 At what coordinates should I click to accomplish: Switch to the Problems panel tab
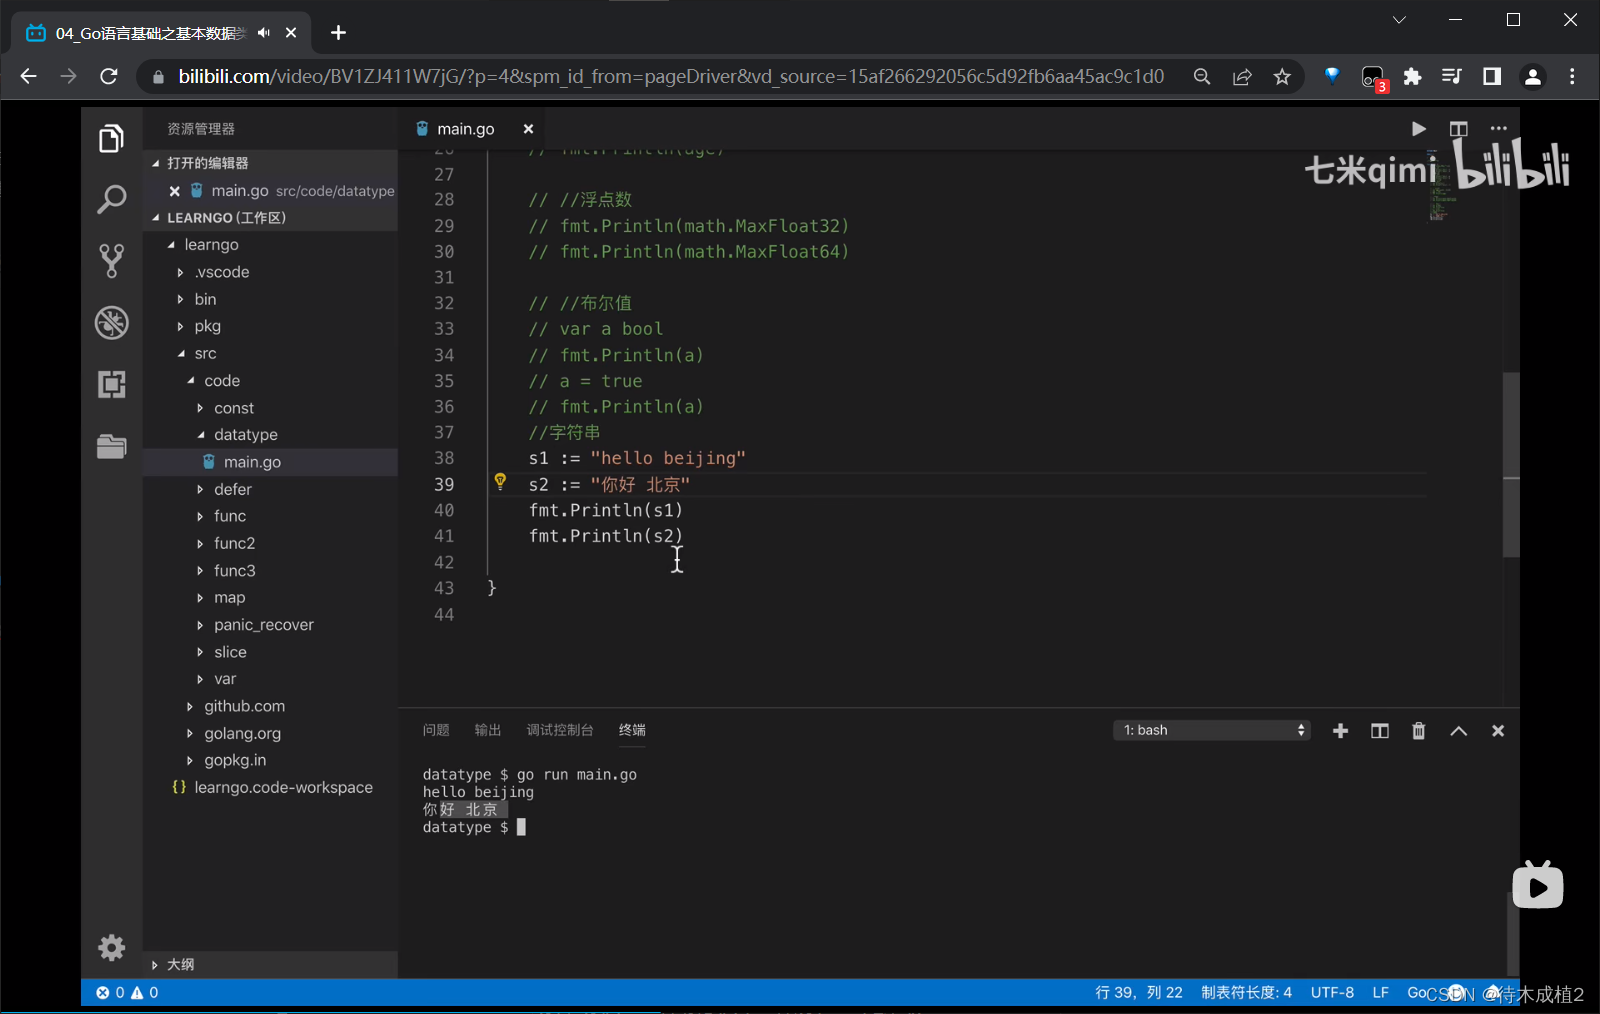[x=436, y=730]
